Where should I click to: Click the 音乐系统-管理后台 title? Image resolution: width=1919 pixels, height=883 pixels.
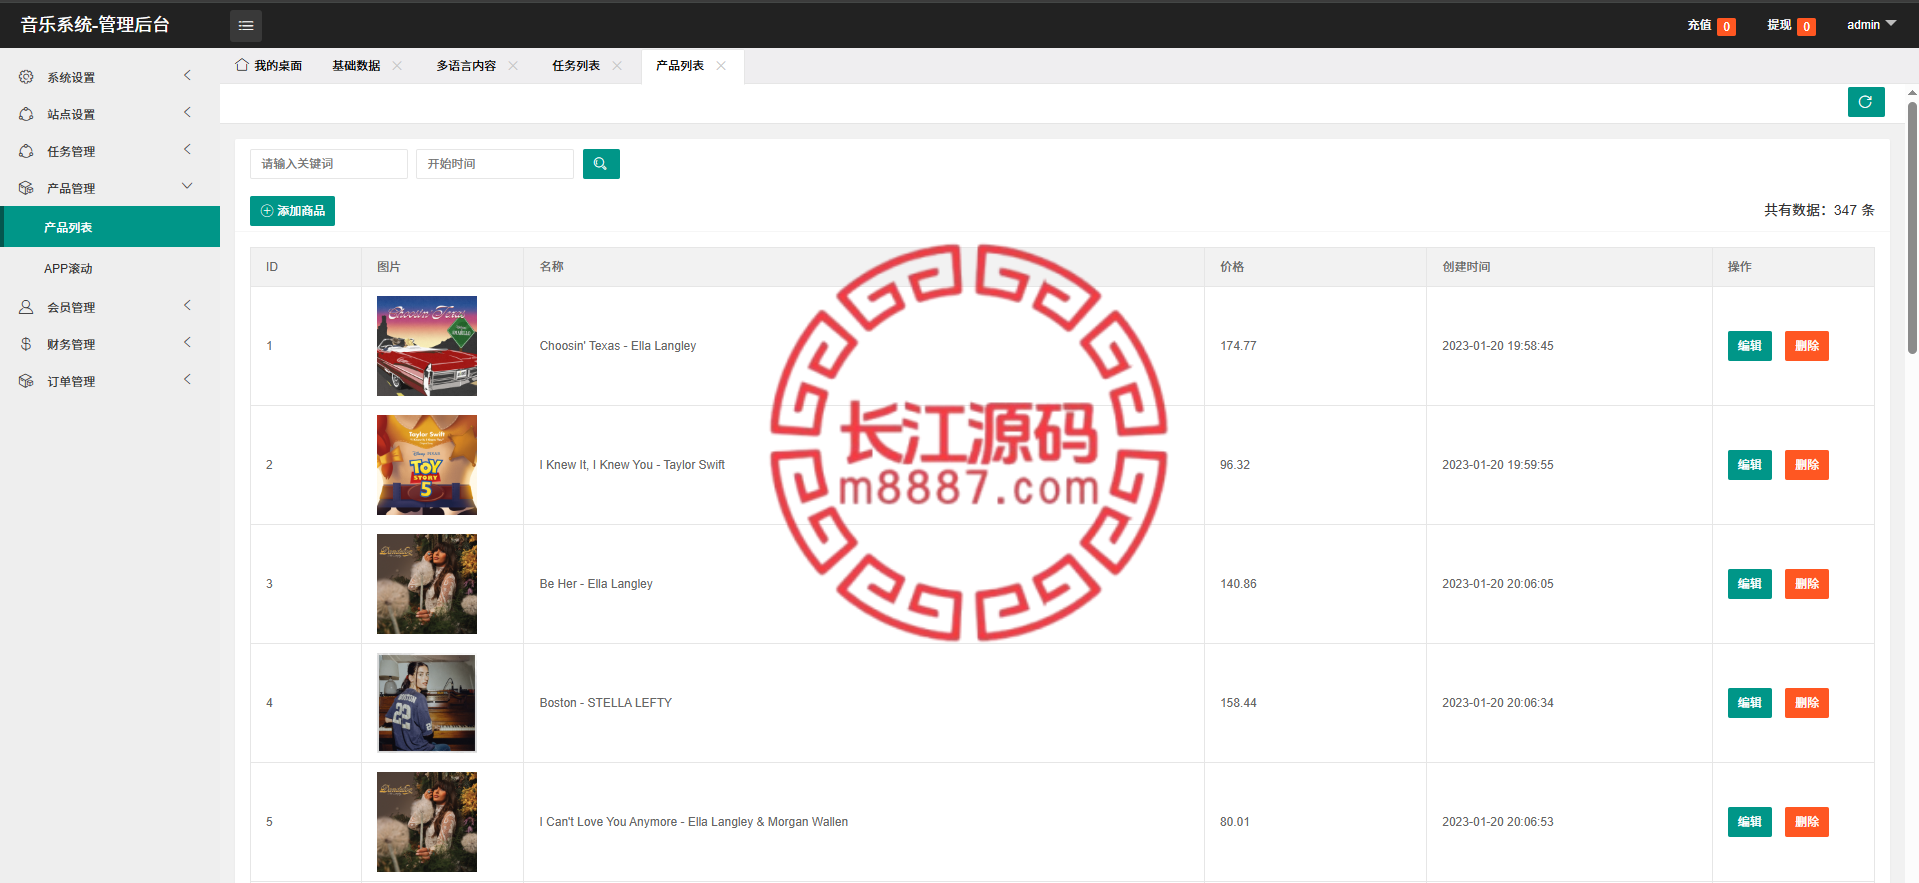pyautogui.click(x=95, y=25)
